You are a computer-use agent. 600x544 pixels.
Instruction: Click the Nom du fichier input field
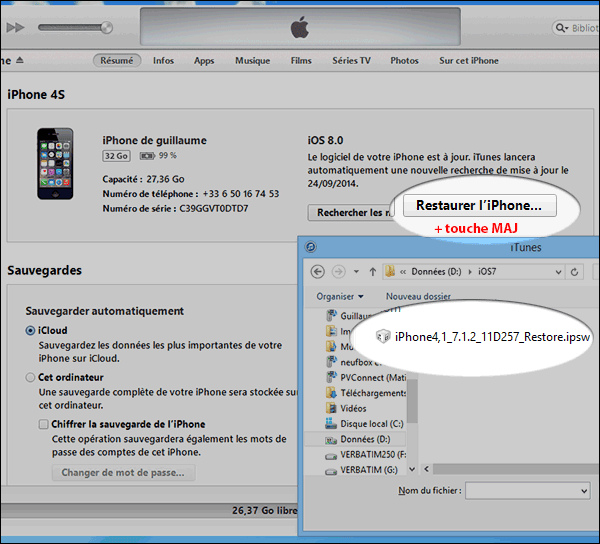click(x=527, y=491)
